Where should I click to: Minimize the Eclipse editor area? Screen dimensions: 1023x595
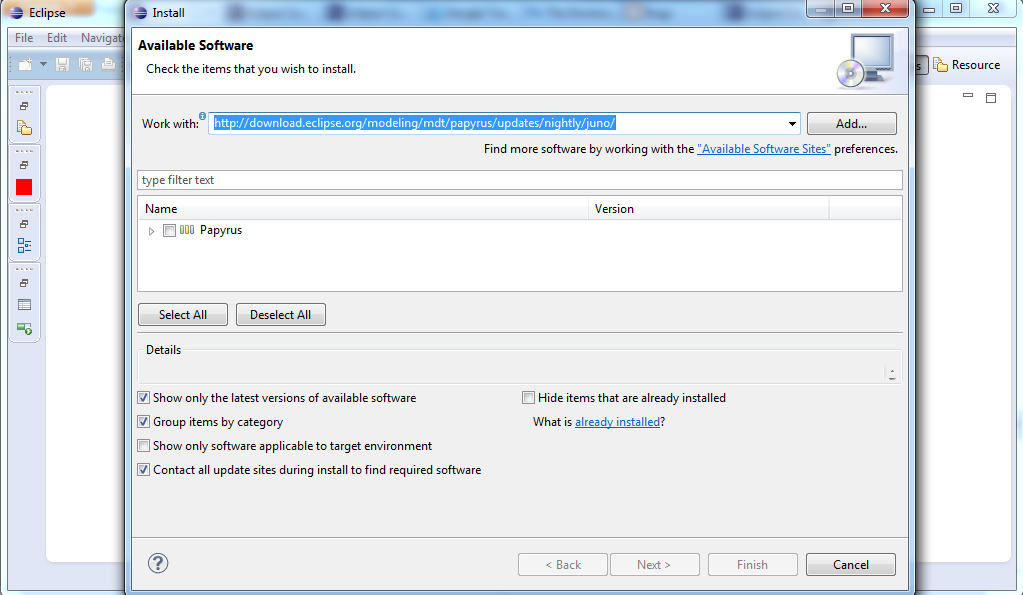pyautogui.click(x=968, y=96)
